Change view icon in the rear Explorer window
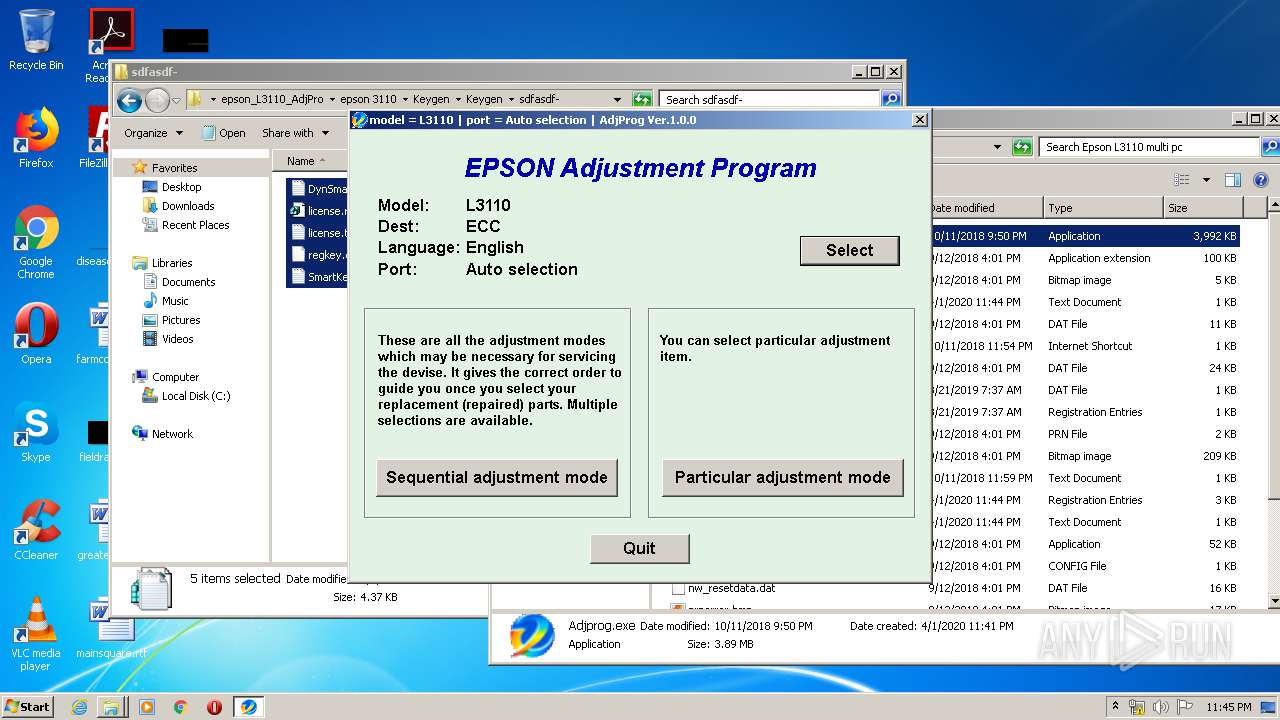Screen dimensions: 1280x720 [1182, 180]
